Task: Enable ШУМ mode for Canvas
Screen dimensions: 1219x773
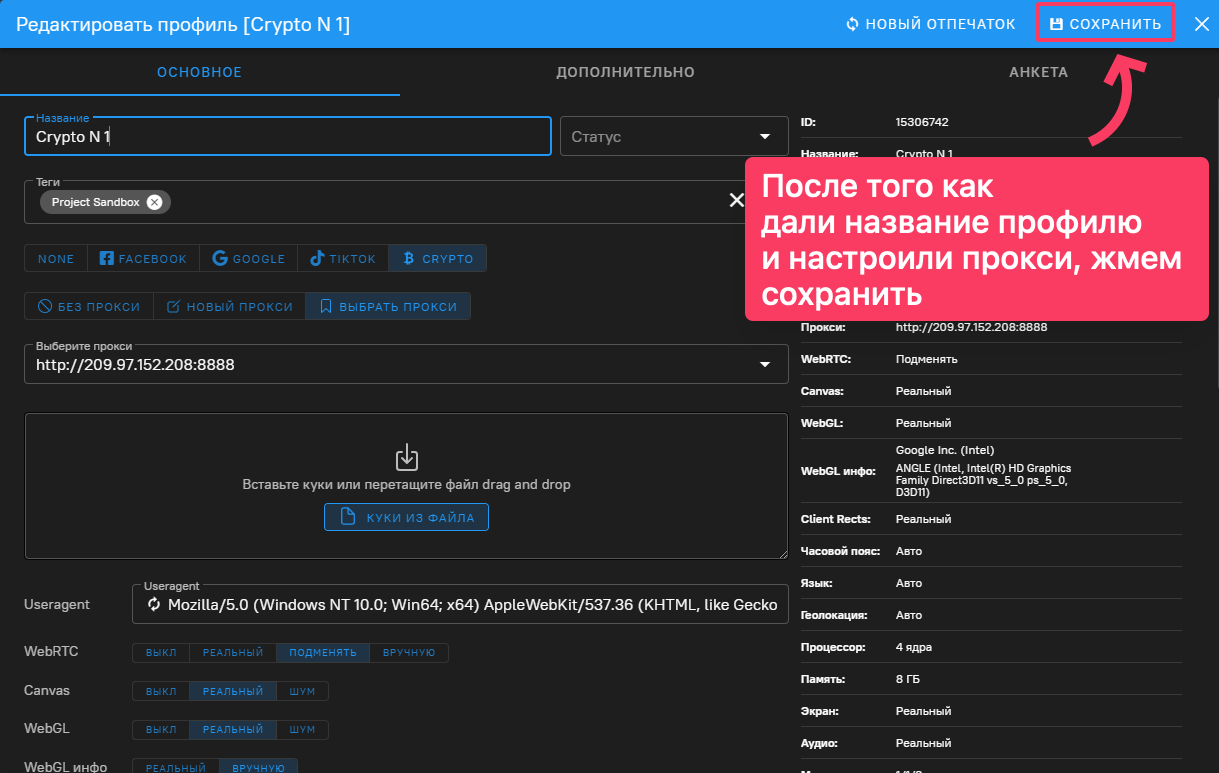Action: point(303,690)
